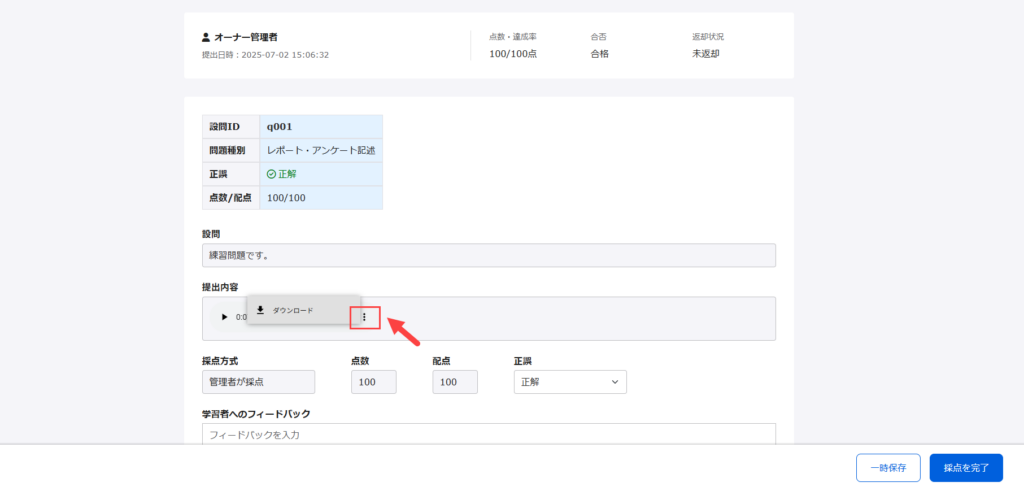Click the 提出内容 section label

tap(220, 287)
